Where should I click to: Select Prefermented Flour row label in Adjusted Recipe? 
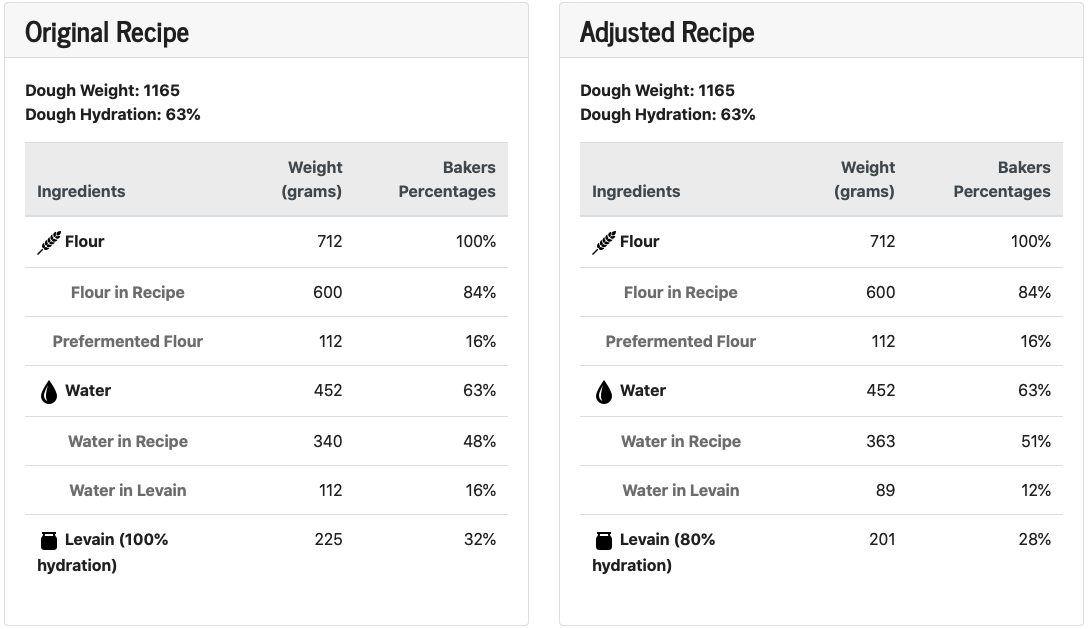coord(680,341)
